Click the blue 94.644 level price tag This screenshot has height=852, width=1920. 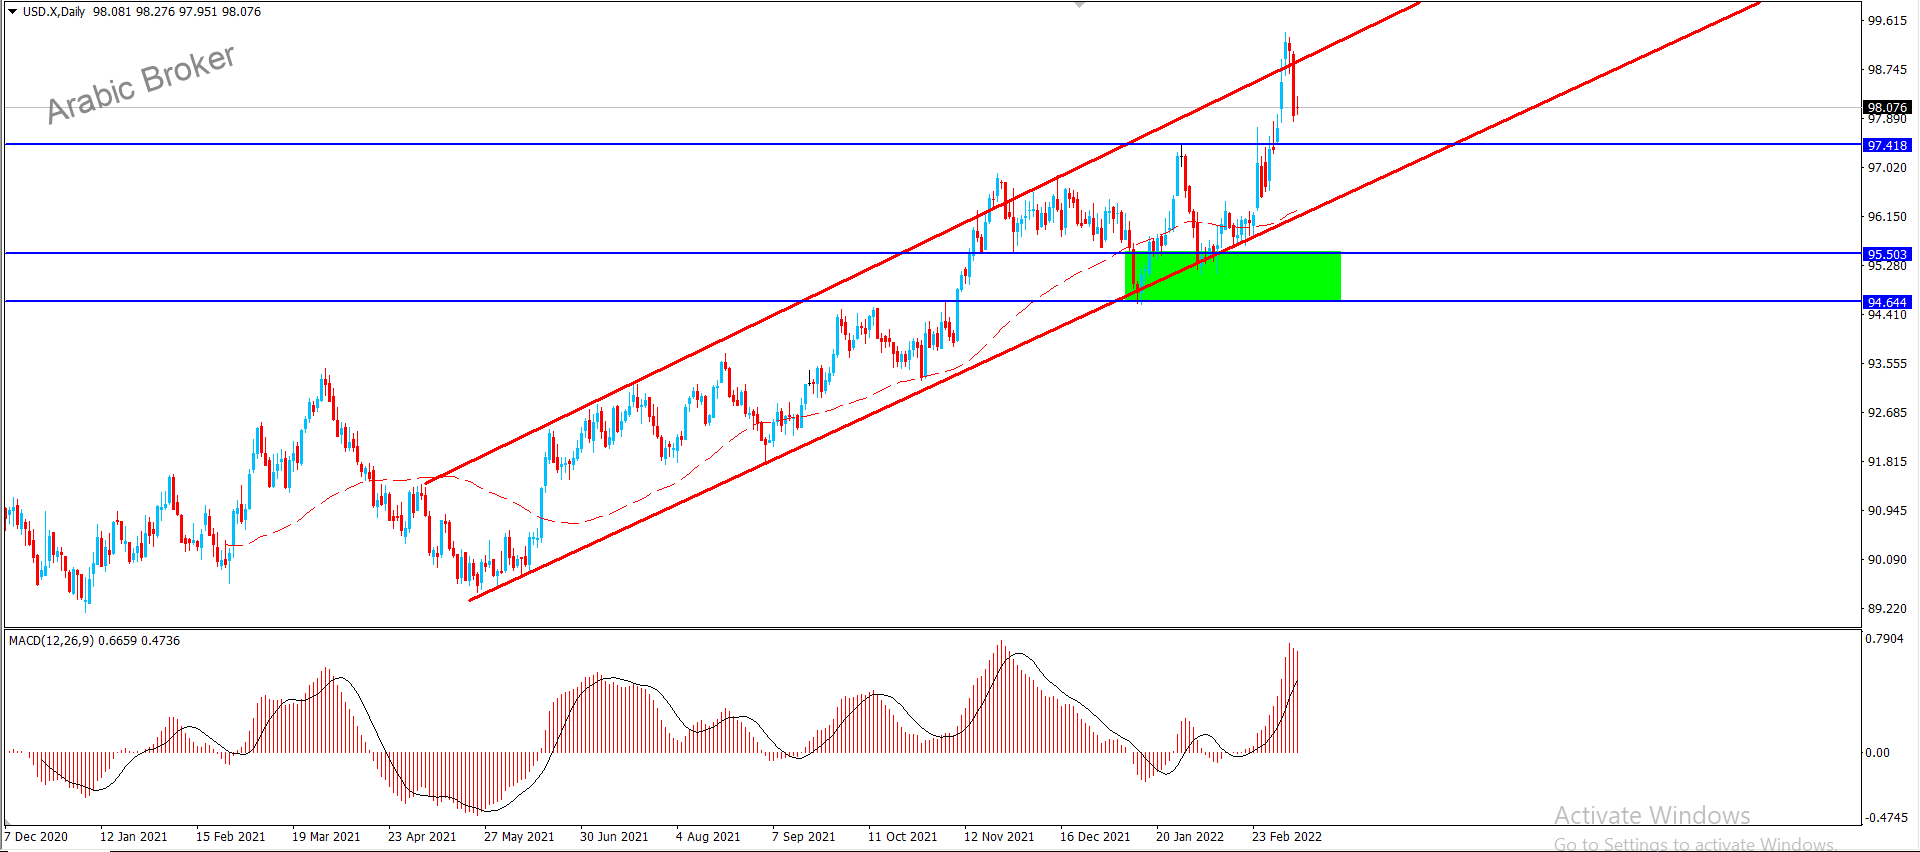tap(1887, 302)
